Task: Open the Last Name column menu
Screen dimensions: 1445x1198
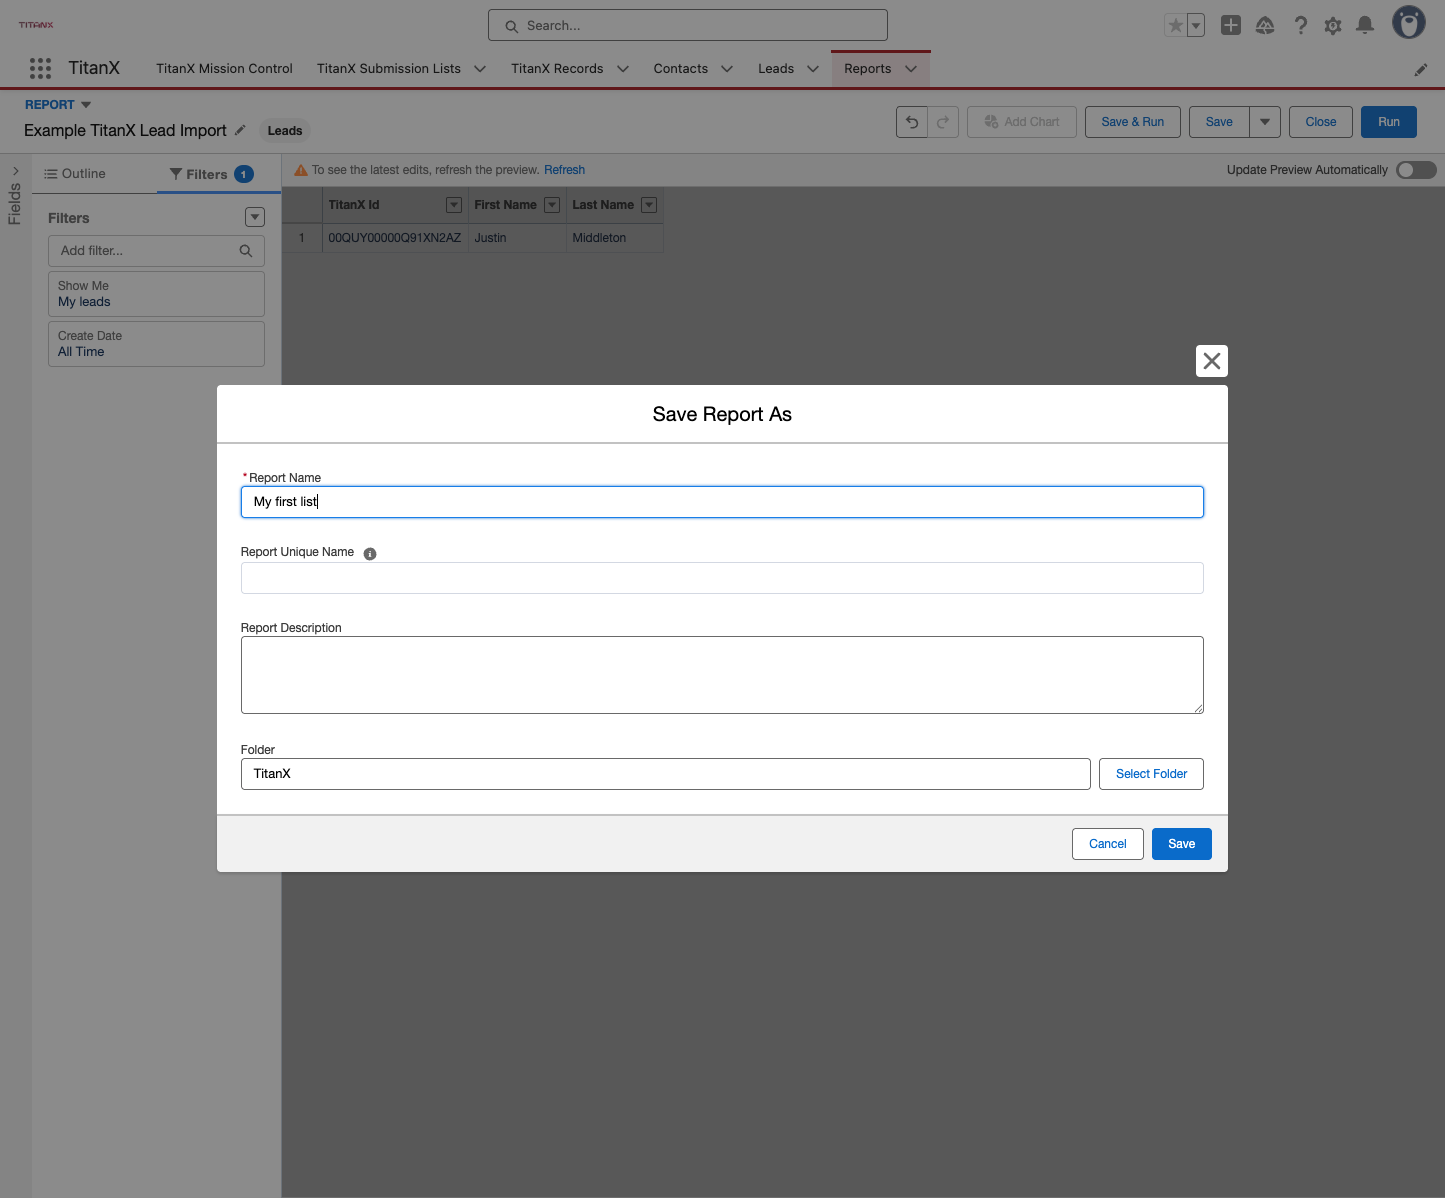Action: tap(649, 205)
